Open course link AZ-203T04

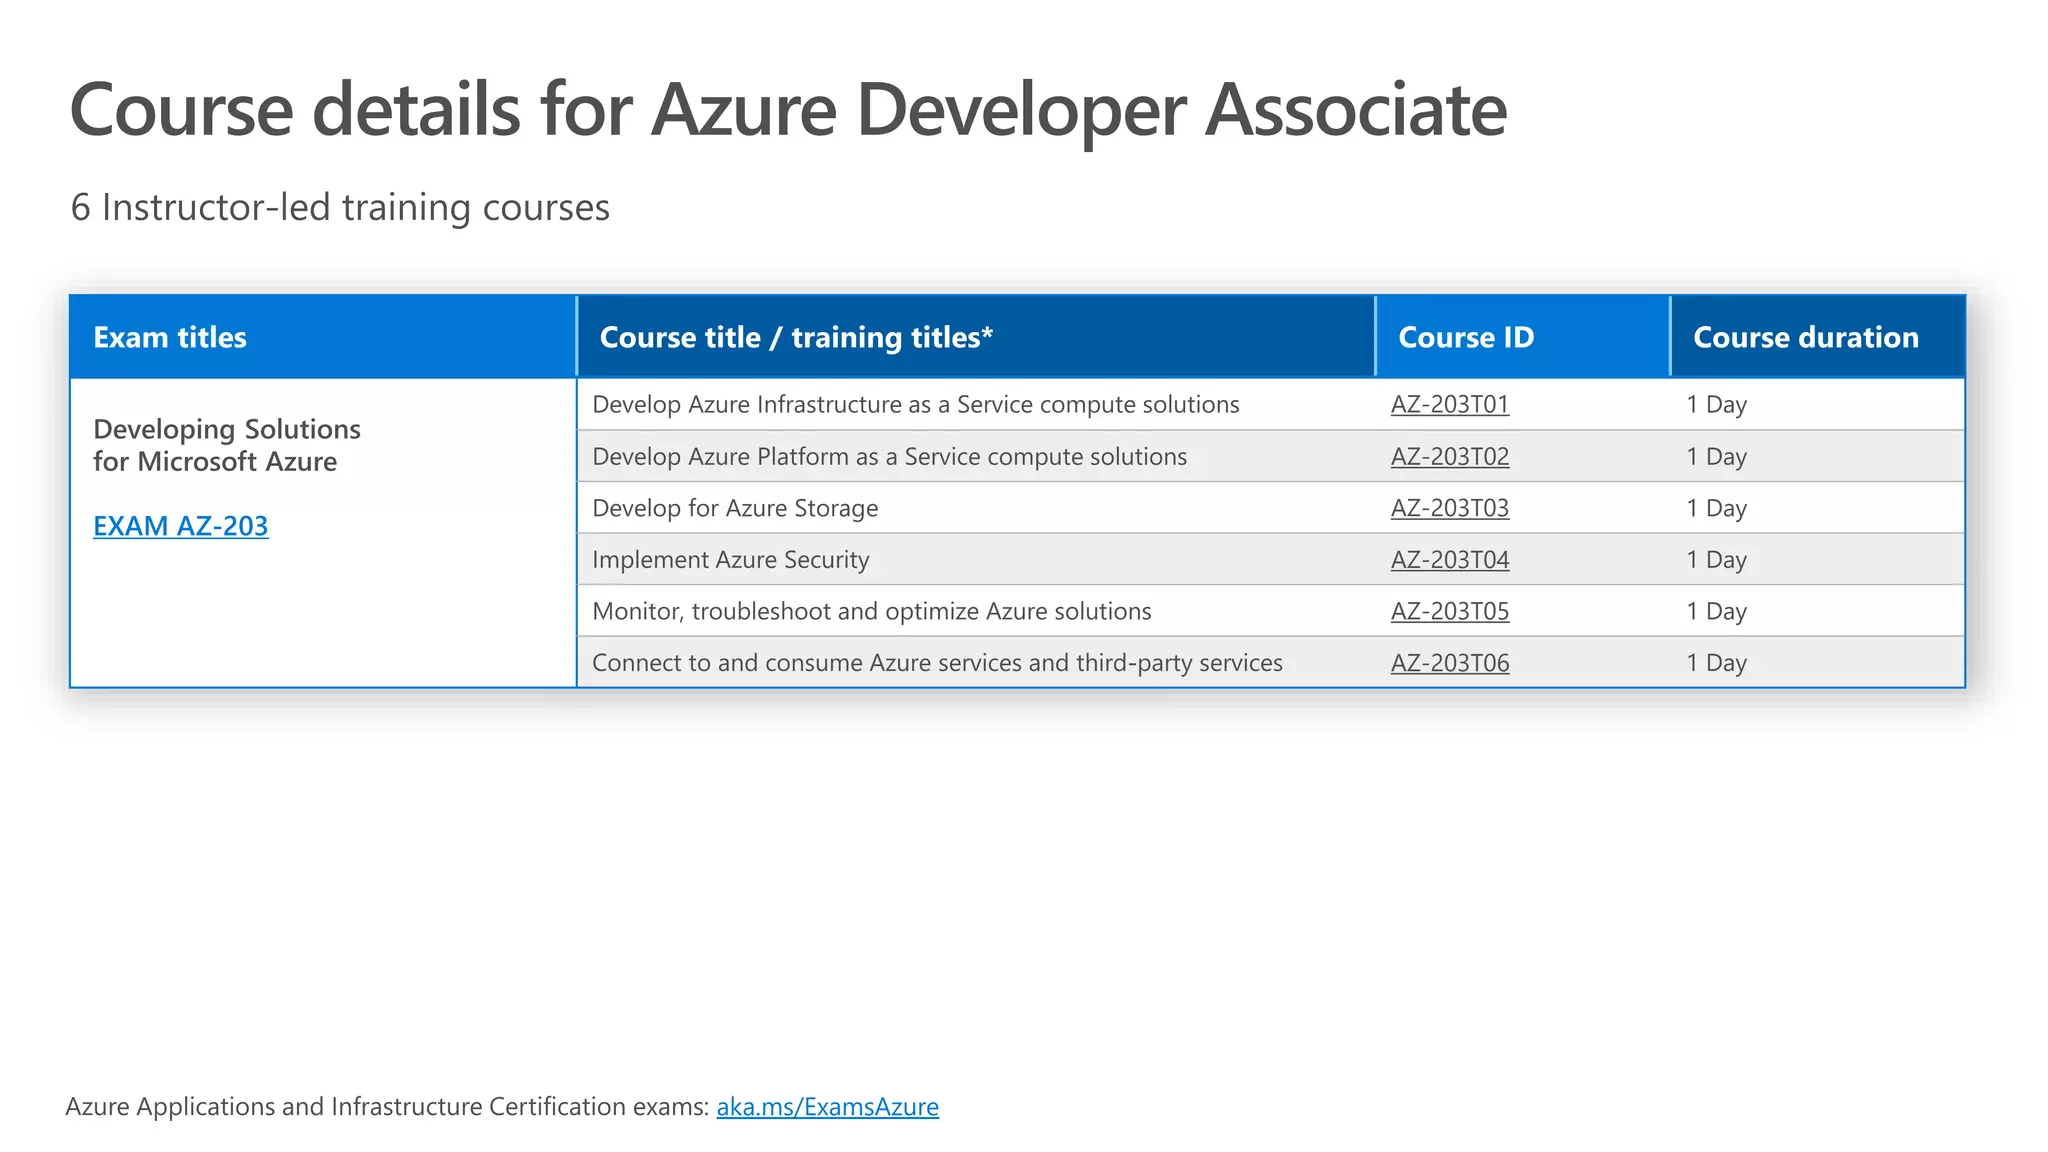click(1450, 560)
